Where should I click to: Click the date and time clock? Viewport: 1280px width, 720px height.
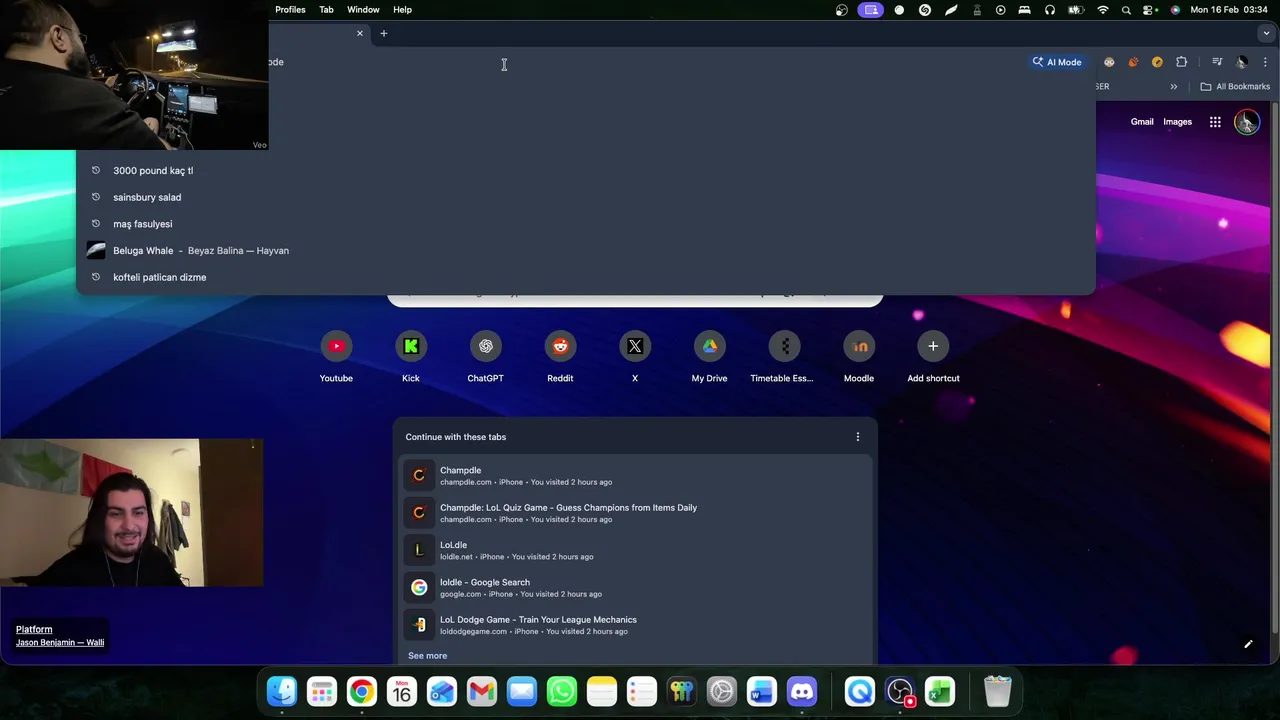click(x=1231, y=9)
